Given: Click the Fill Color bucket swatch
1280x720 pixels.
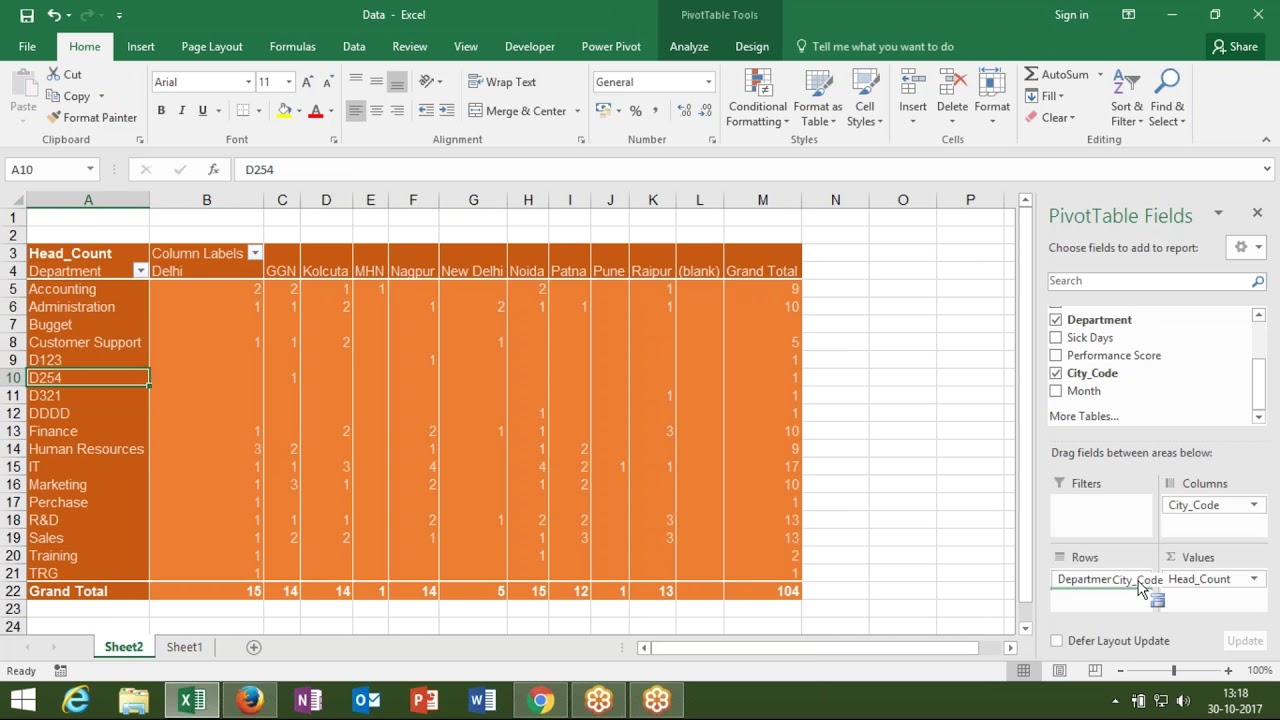Looking at the screenshot, I should click(x=284, y=111).
